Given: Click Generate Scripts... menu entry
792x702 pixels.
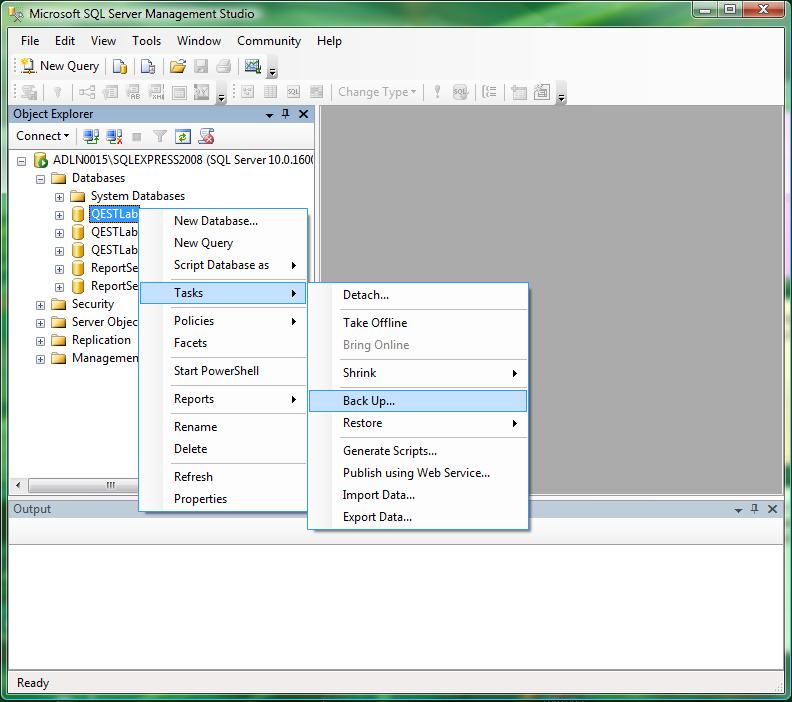Looking at the screenshot, I should coord(390,451).
